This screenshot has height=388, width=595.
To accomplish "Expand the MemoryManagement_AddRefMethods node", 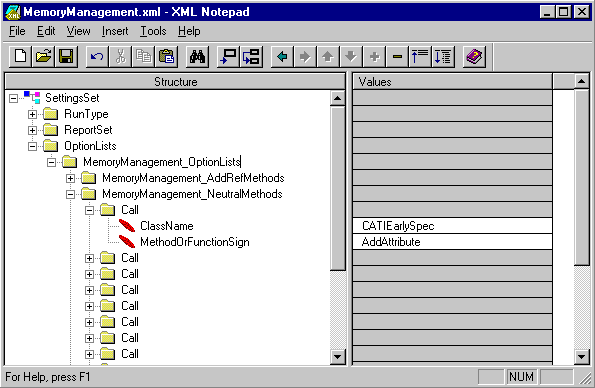I will (70, 178).
